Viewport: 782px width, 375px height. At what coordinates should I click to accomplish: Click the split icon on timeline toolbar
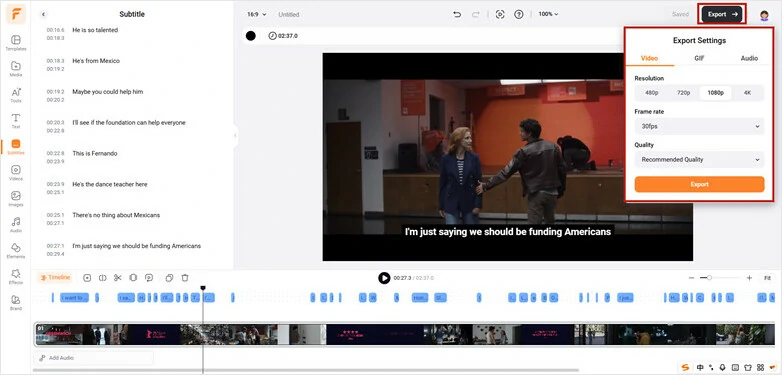[102, 278]
